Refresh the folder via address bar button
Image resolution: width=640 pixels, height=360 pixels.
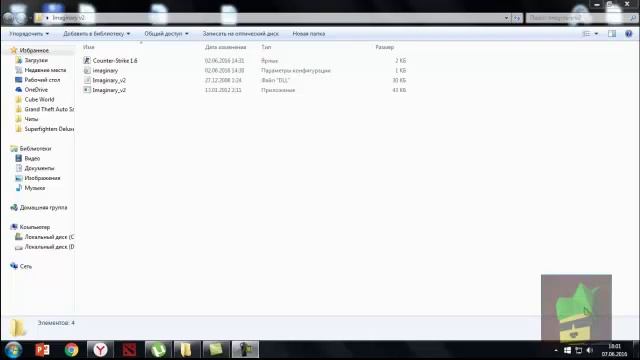click(x=517, y=18)
